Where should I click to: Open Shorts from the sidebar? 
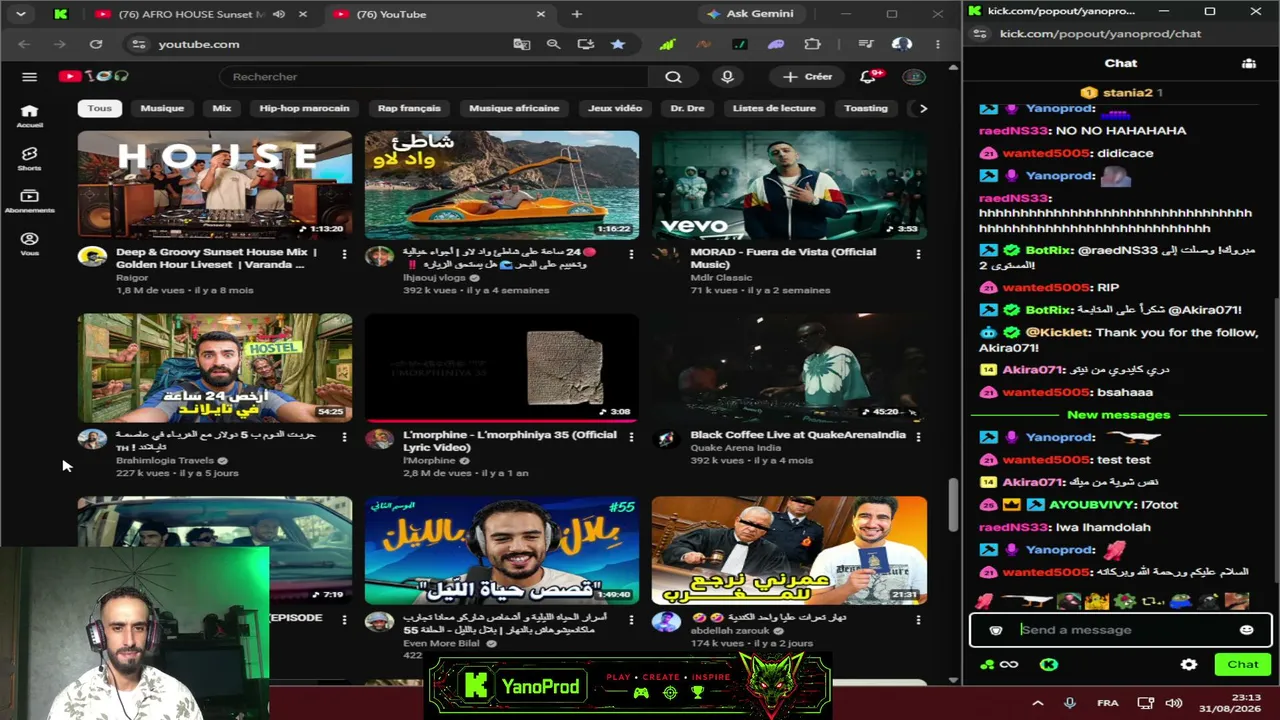click(x=29, y=159)
